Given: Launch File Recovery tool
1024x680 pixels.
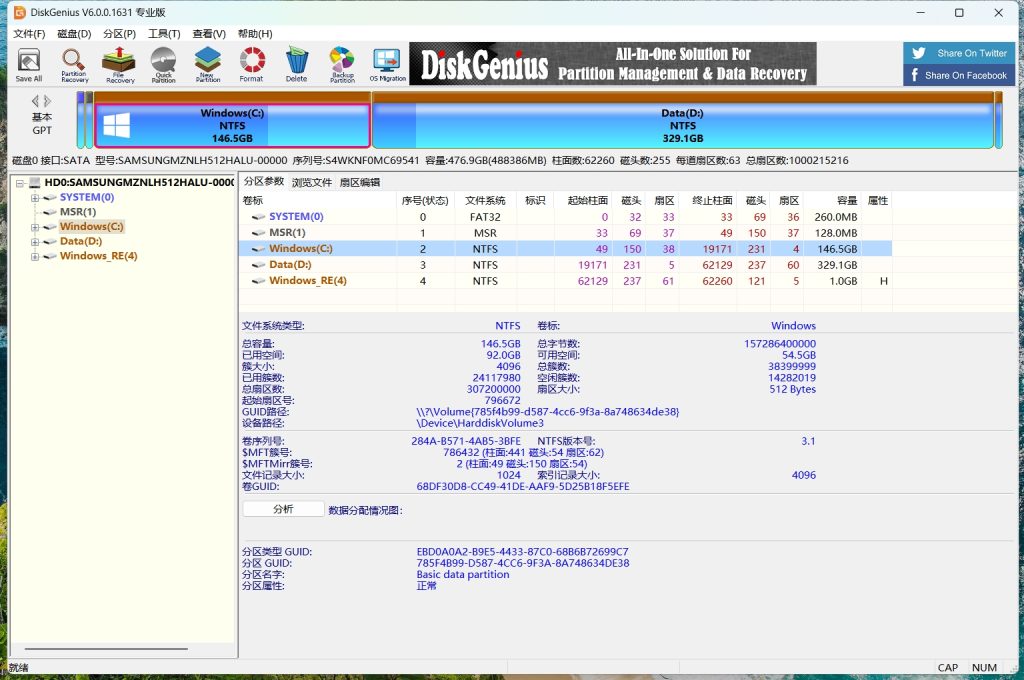Looking at the screenshot, I should [x=119, y=65].
